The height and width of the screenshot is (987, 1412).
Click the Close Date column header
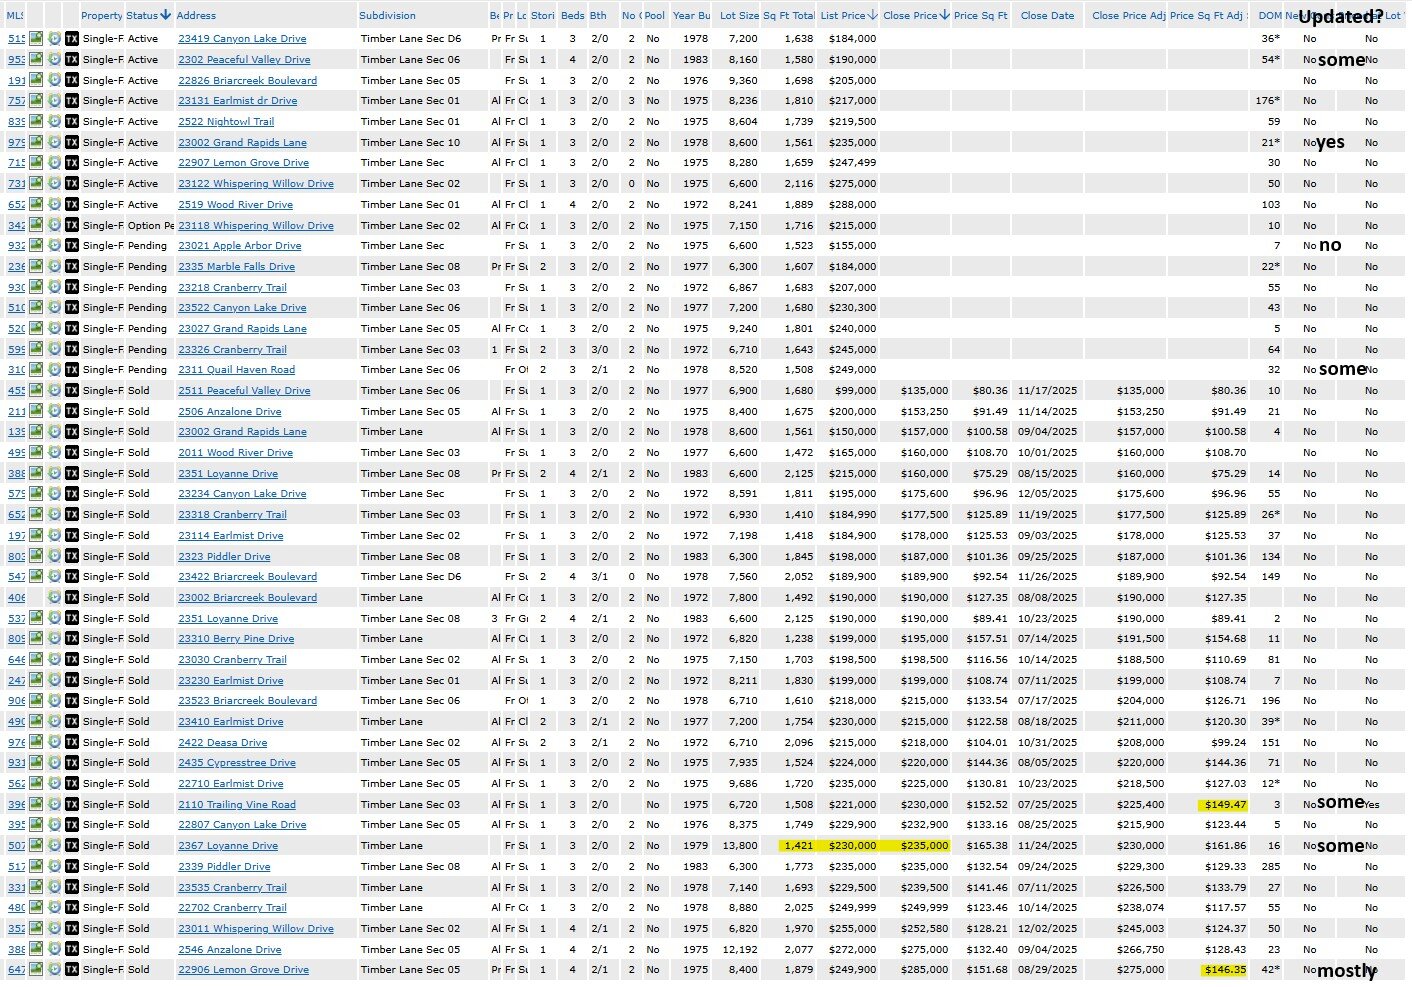pos(1047,16)
